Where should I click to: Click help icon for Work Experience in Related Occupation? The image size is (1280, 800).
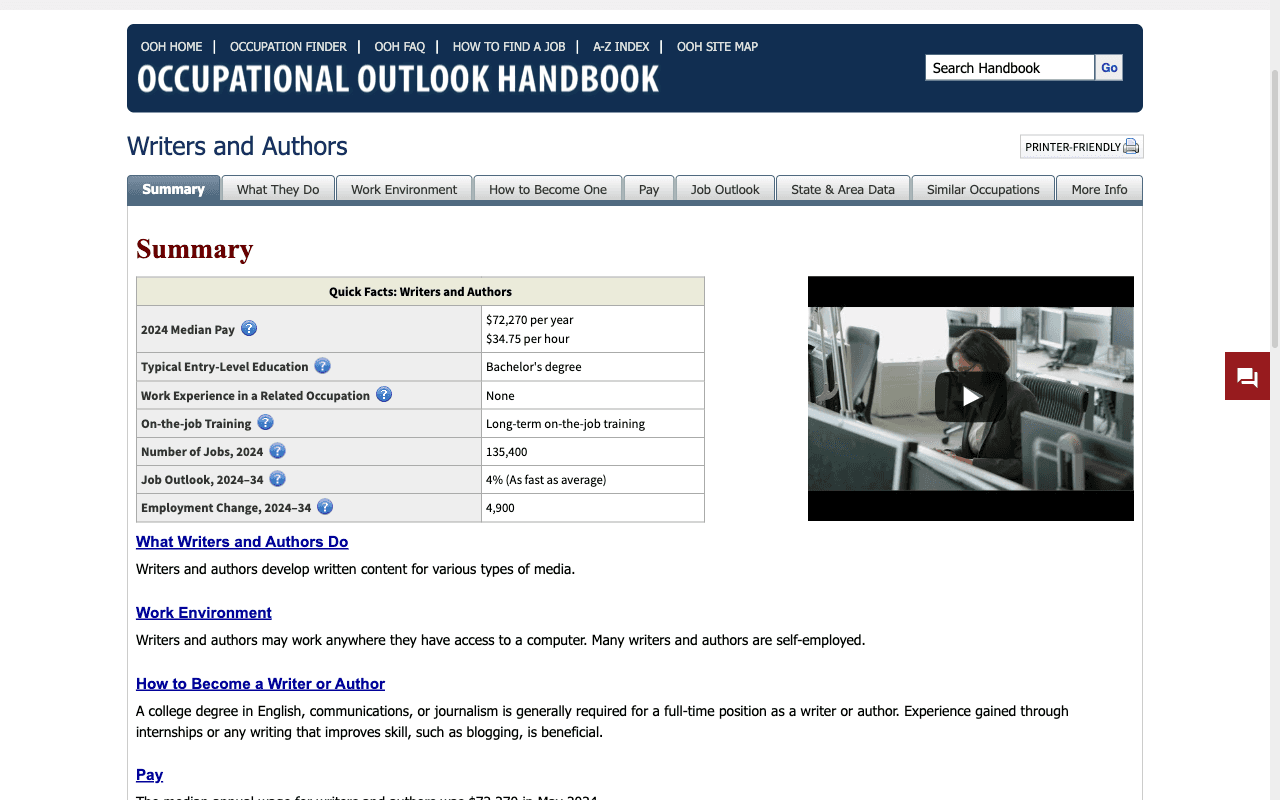384,394
